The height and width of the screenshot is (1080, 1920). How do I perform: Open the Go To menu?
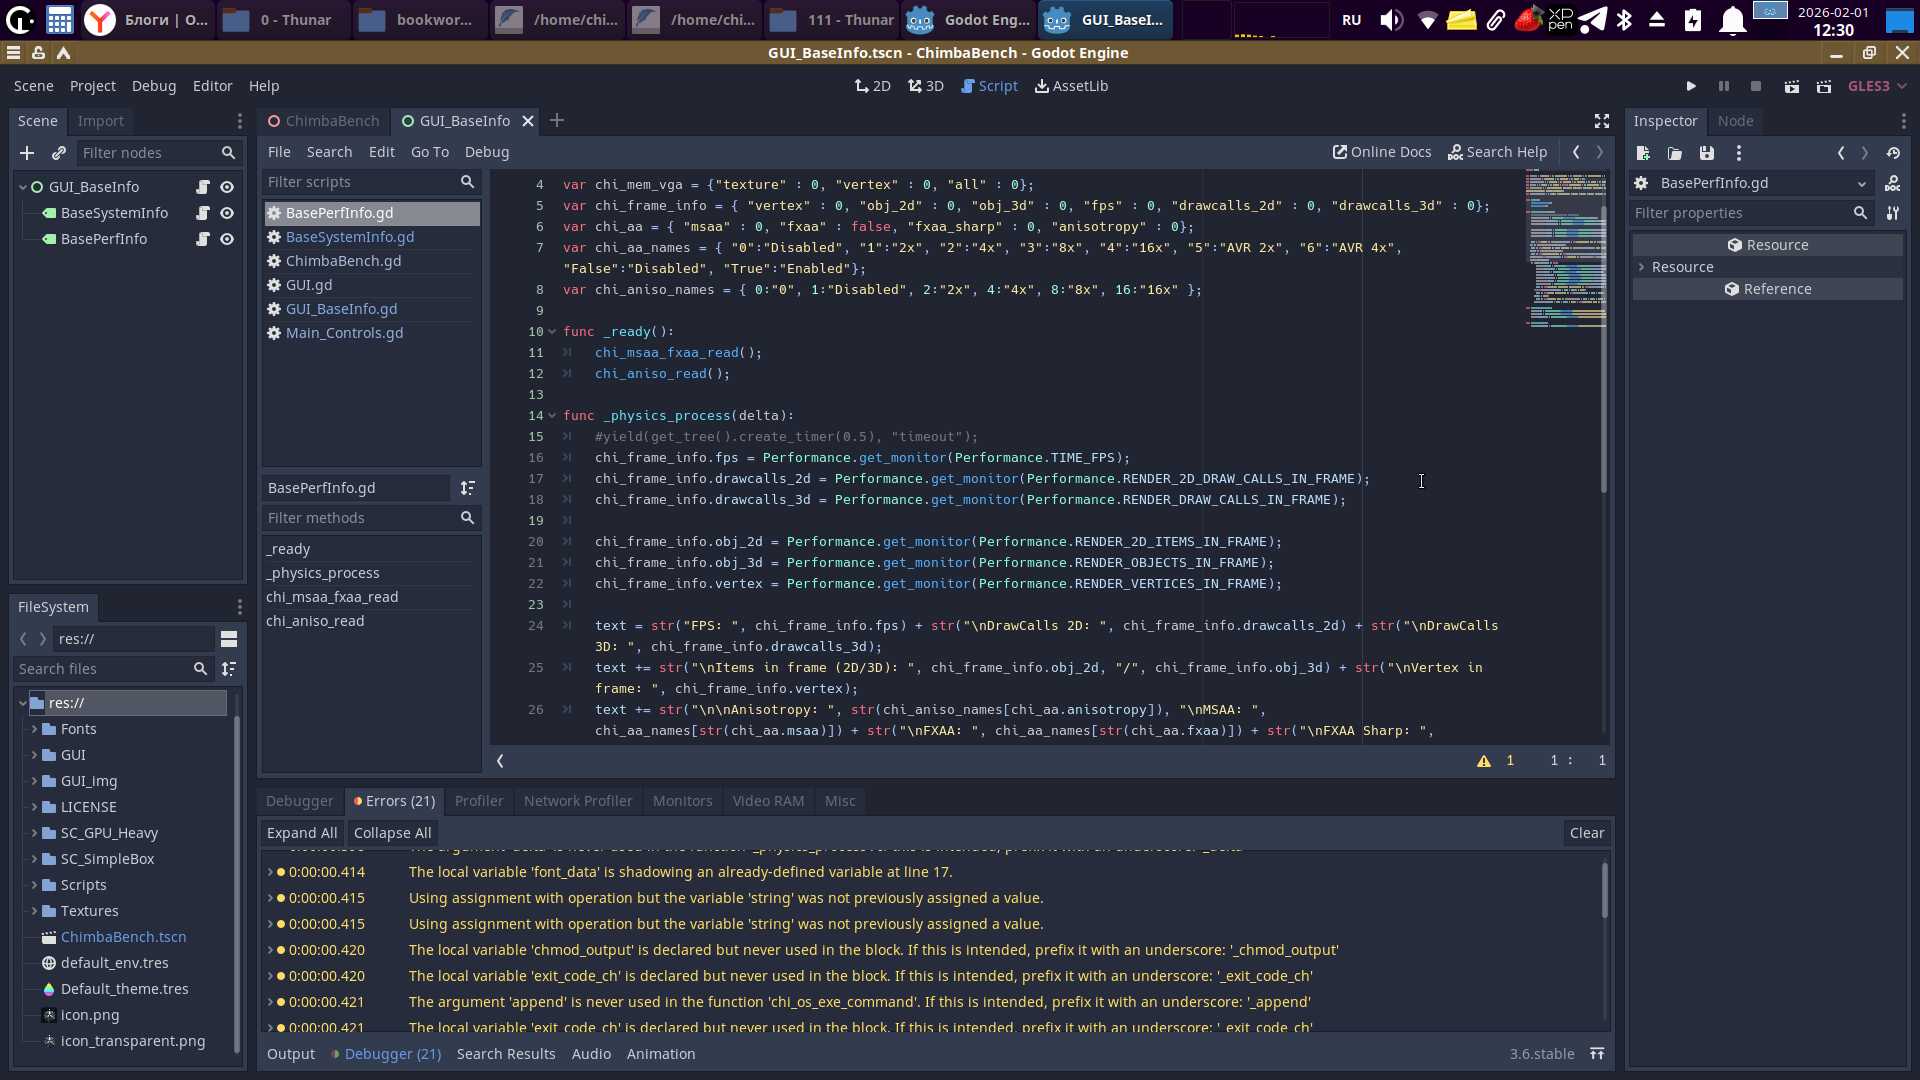coord(429,152)
